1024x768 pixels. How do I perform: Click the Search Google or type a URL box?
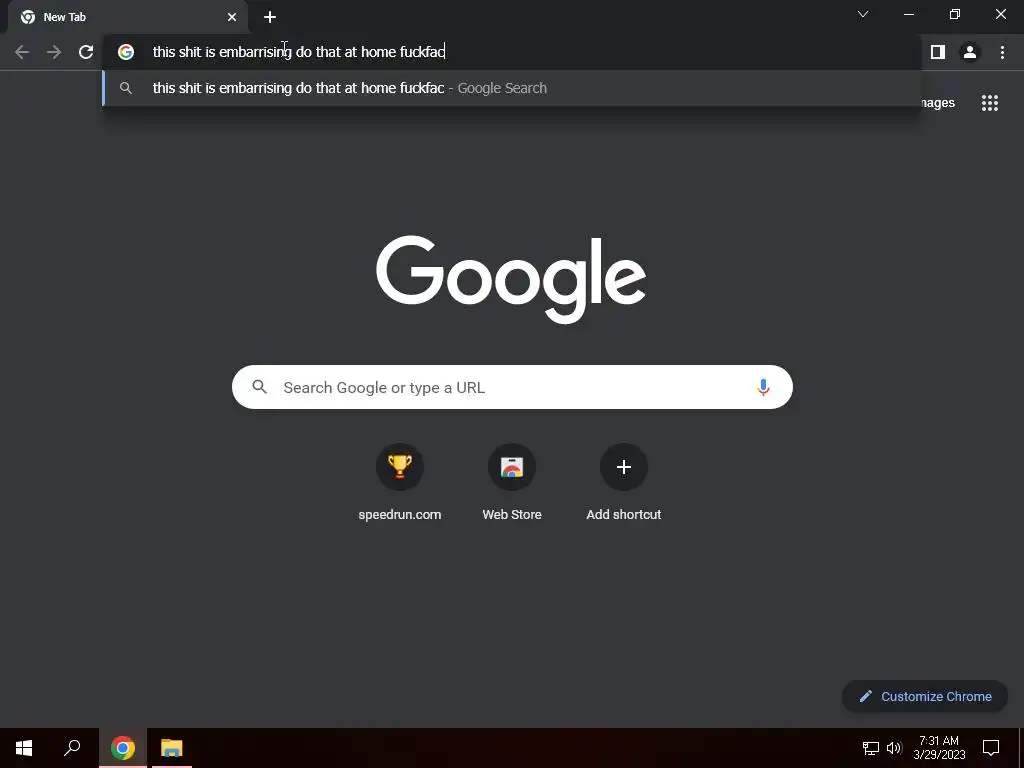(x=512, y=387)
